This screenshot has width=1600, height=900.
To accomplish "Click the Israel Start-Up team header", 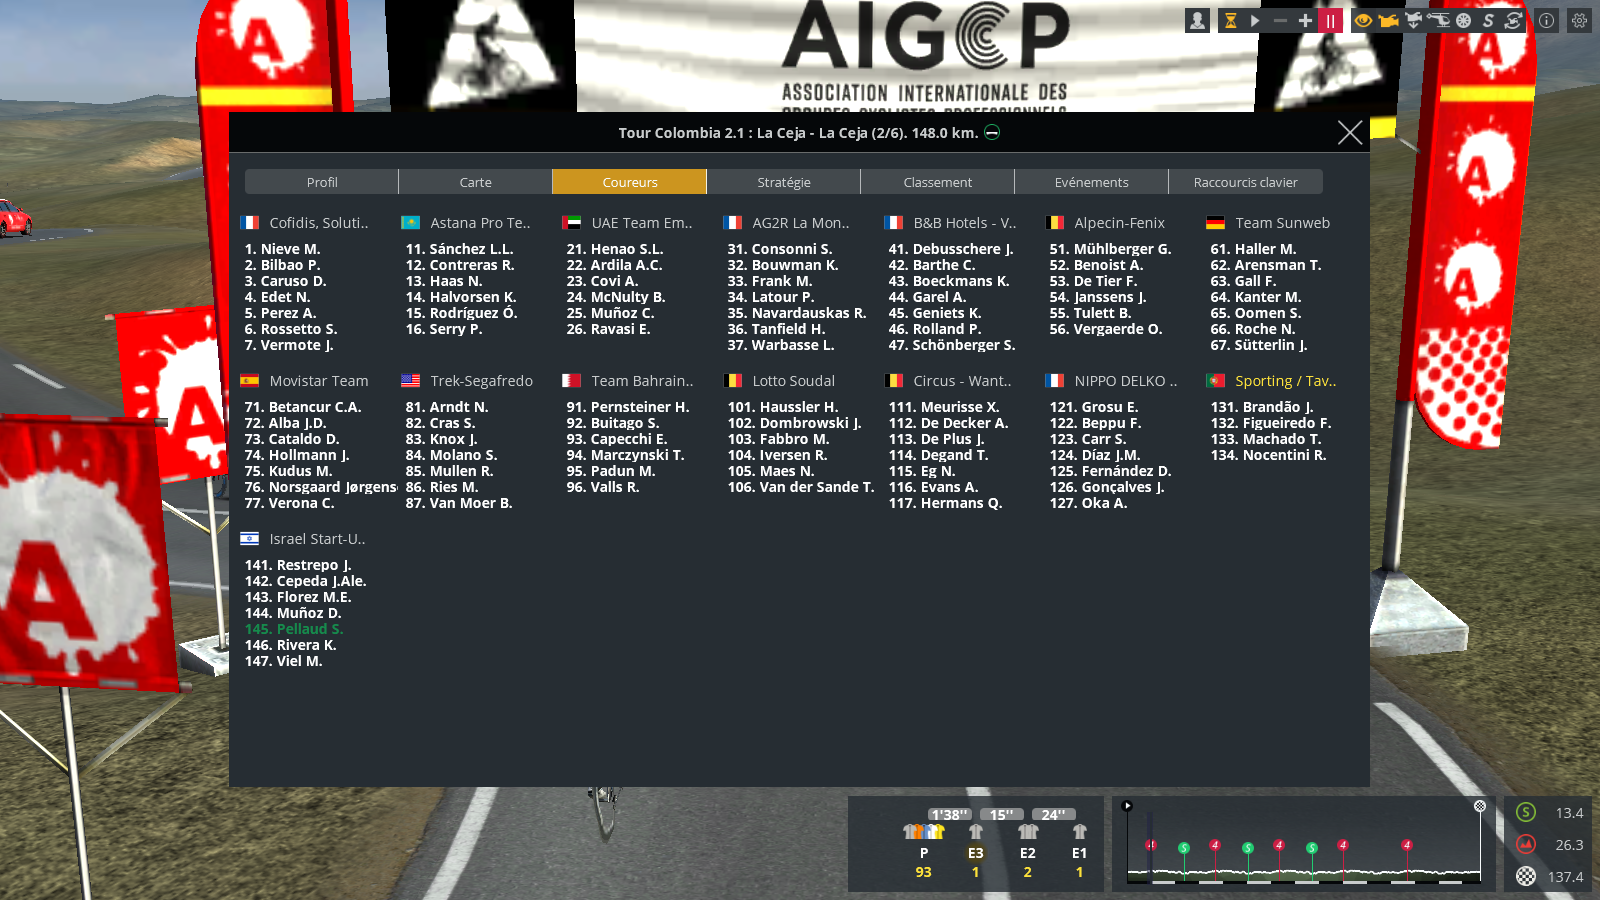I will click(x=318, y=539).
